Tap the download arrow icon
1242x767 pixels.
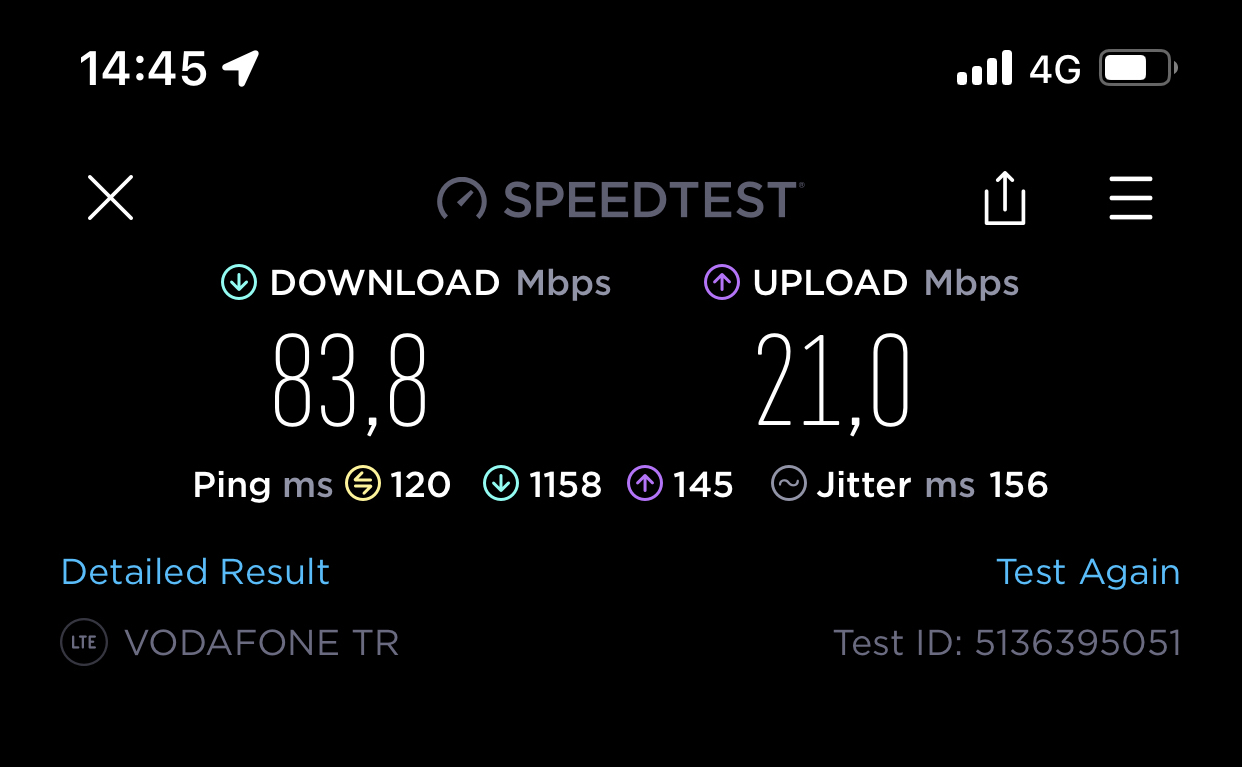click(x=239, y=283)
